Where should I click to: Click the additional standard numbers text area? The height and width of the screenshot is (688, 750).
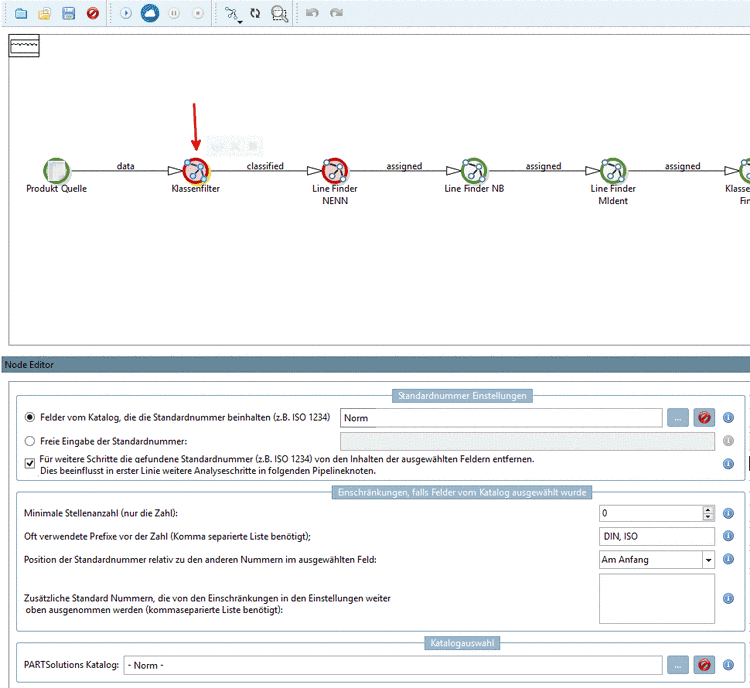pos(657,599)
